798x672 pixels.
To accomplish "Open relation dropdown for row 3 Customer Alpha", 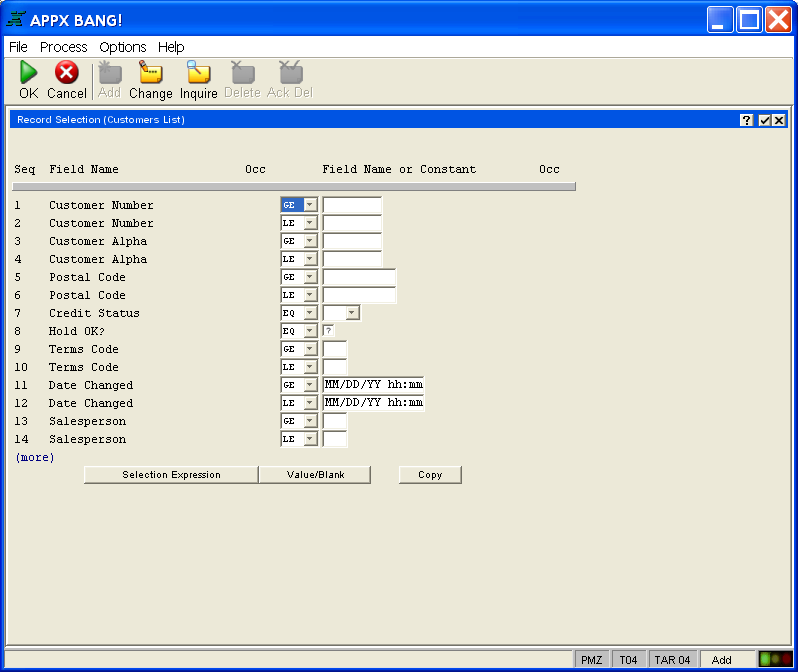I will [x=310, y=241].
